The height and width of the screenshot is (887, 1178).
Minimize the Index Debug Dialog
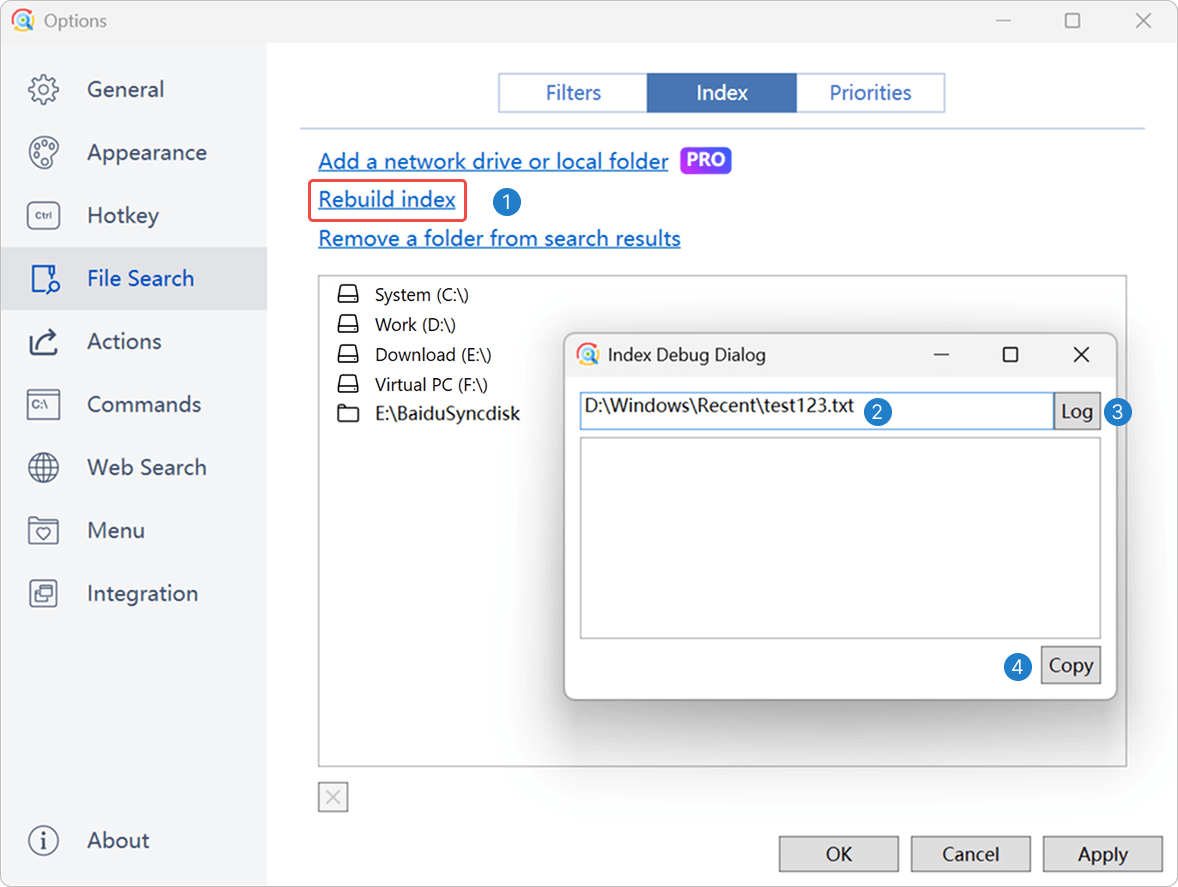tap(941, 354)
